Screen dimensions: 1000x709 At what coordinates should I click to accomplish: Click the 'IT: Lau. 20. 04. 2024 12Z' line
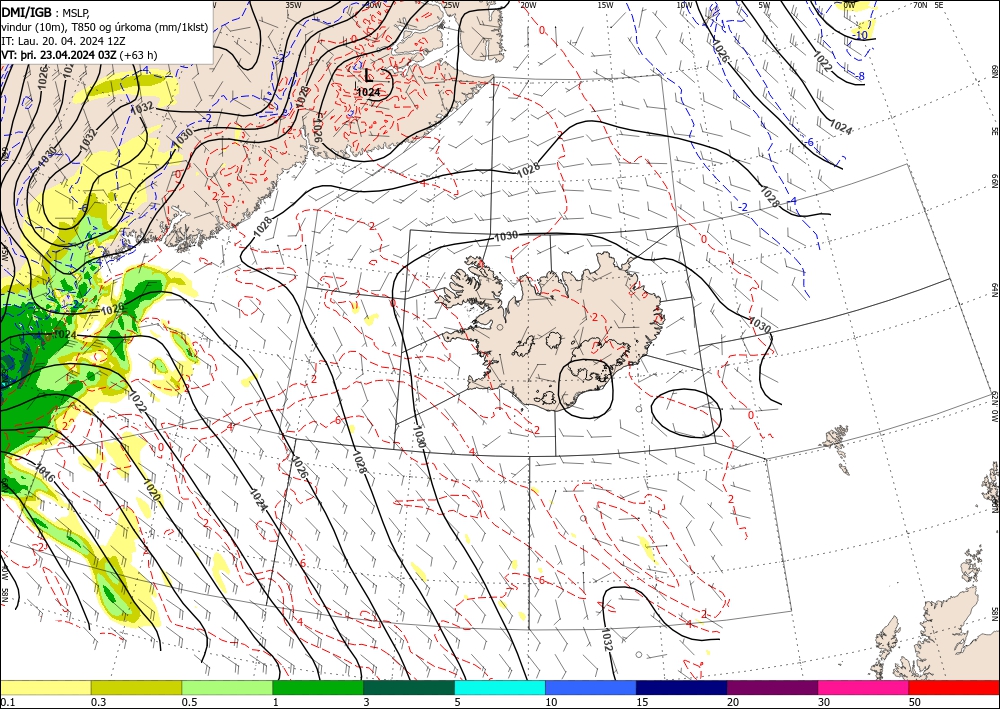tap(62, 41)
